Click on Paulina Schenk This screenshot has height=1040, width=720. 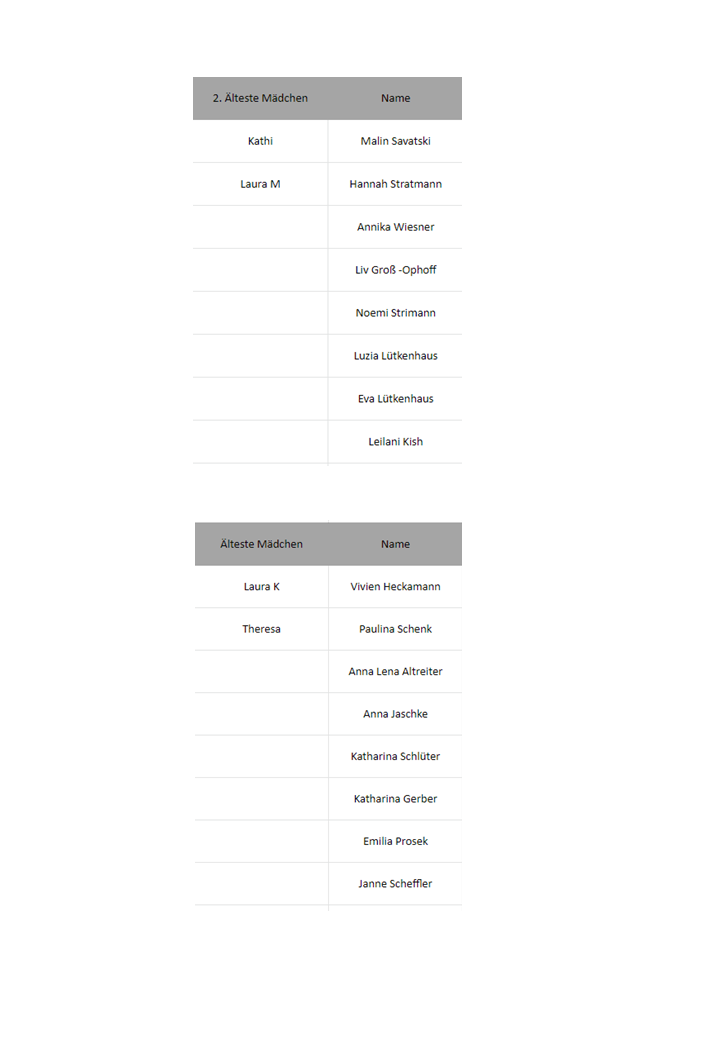tap(395, 629)
